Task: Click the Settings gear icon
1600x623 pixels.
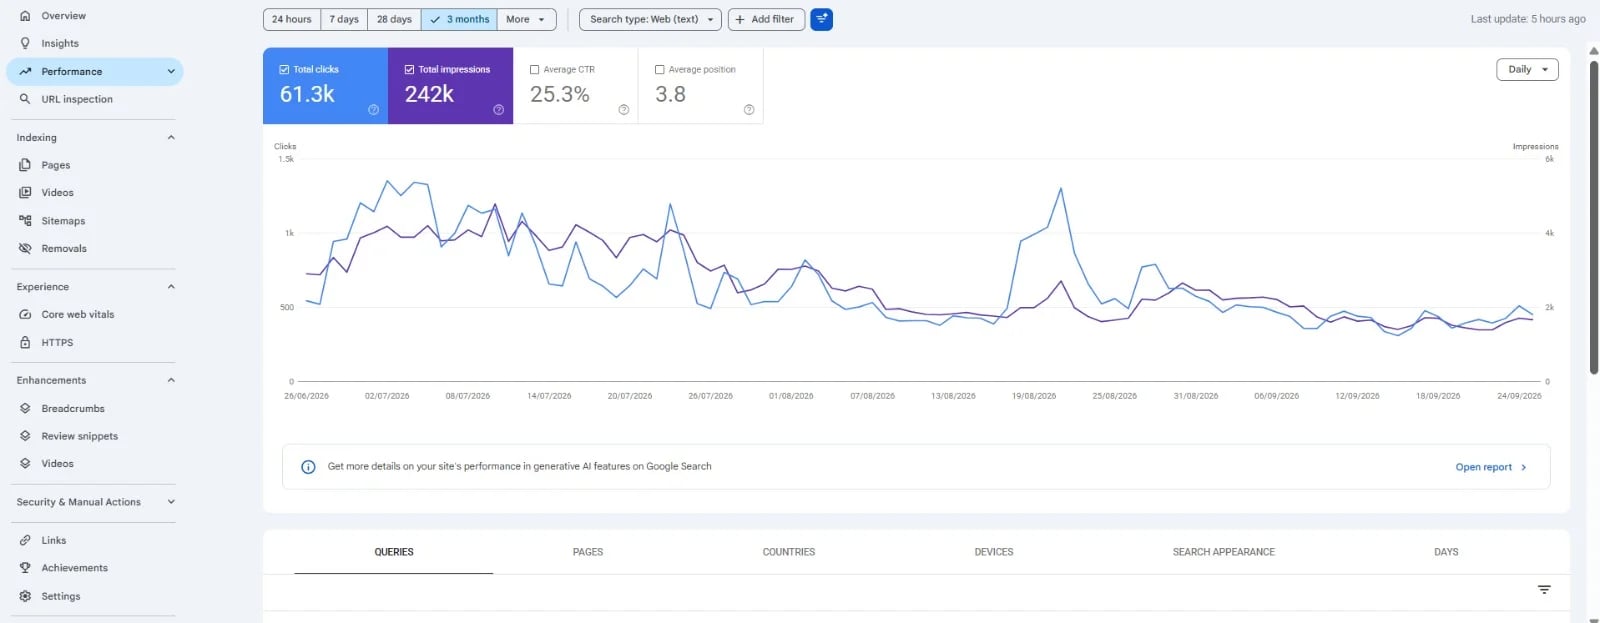Action: click(25, 596)
